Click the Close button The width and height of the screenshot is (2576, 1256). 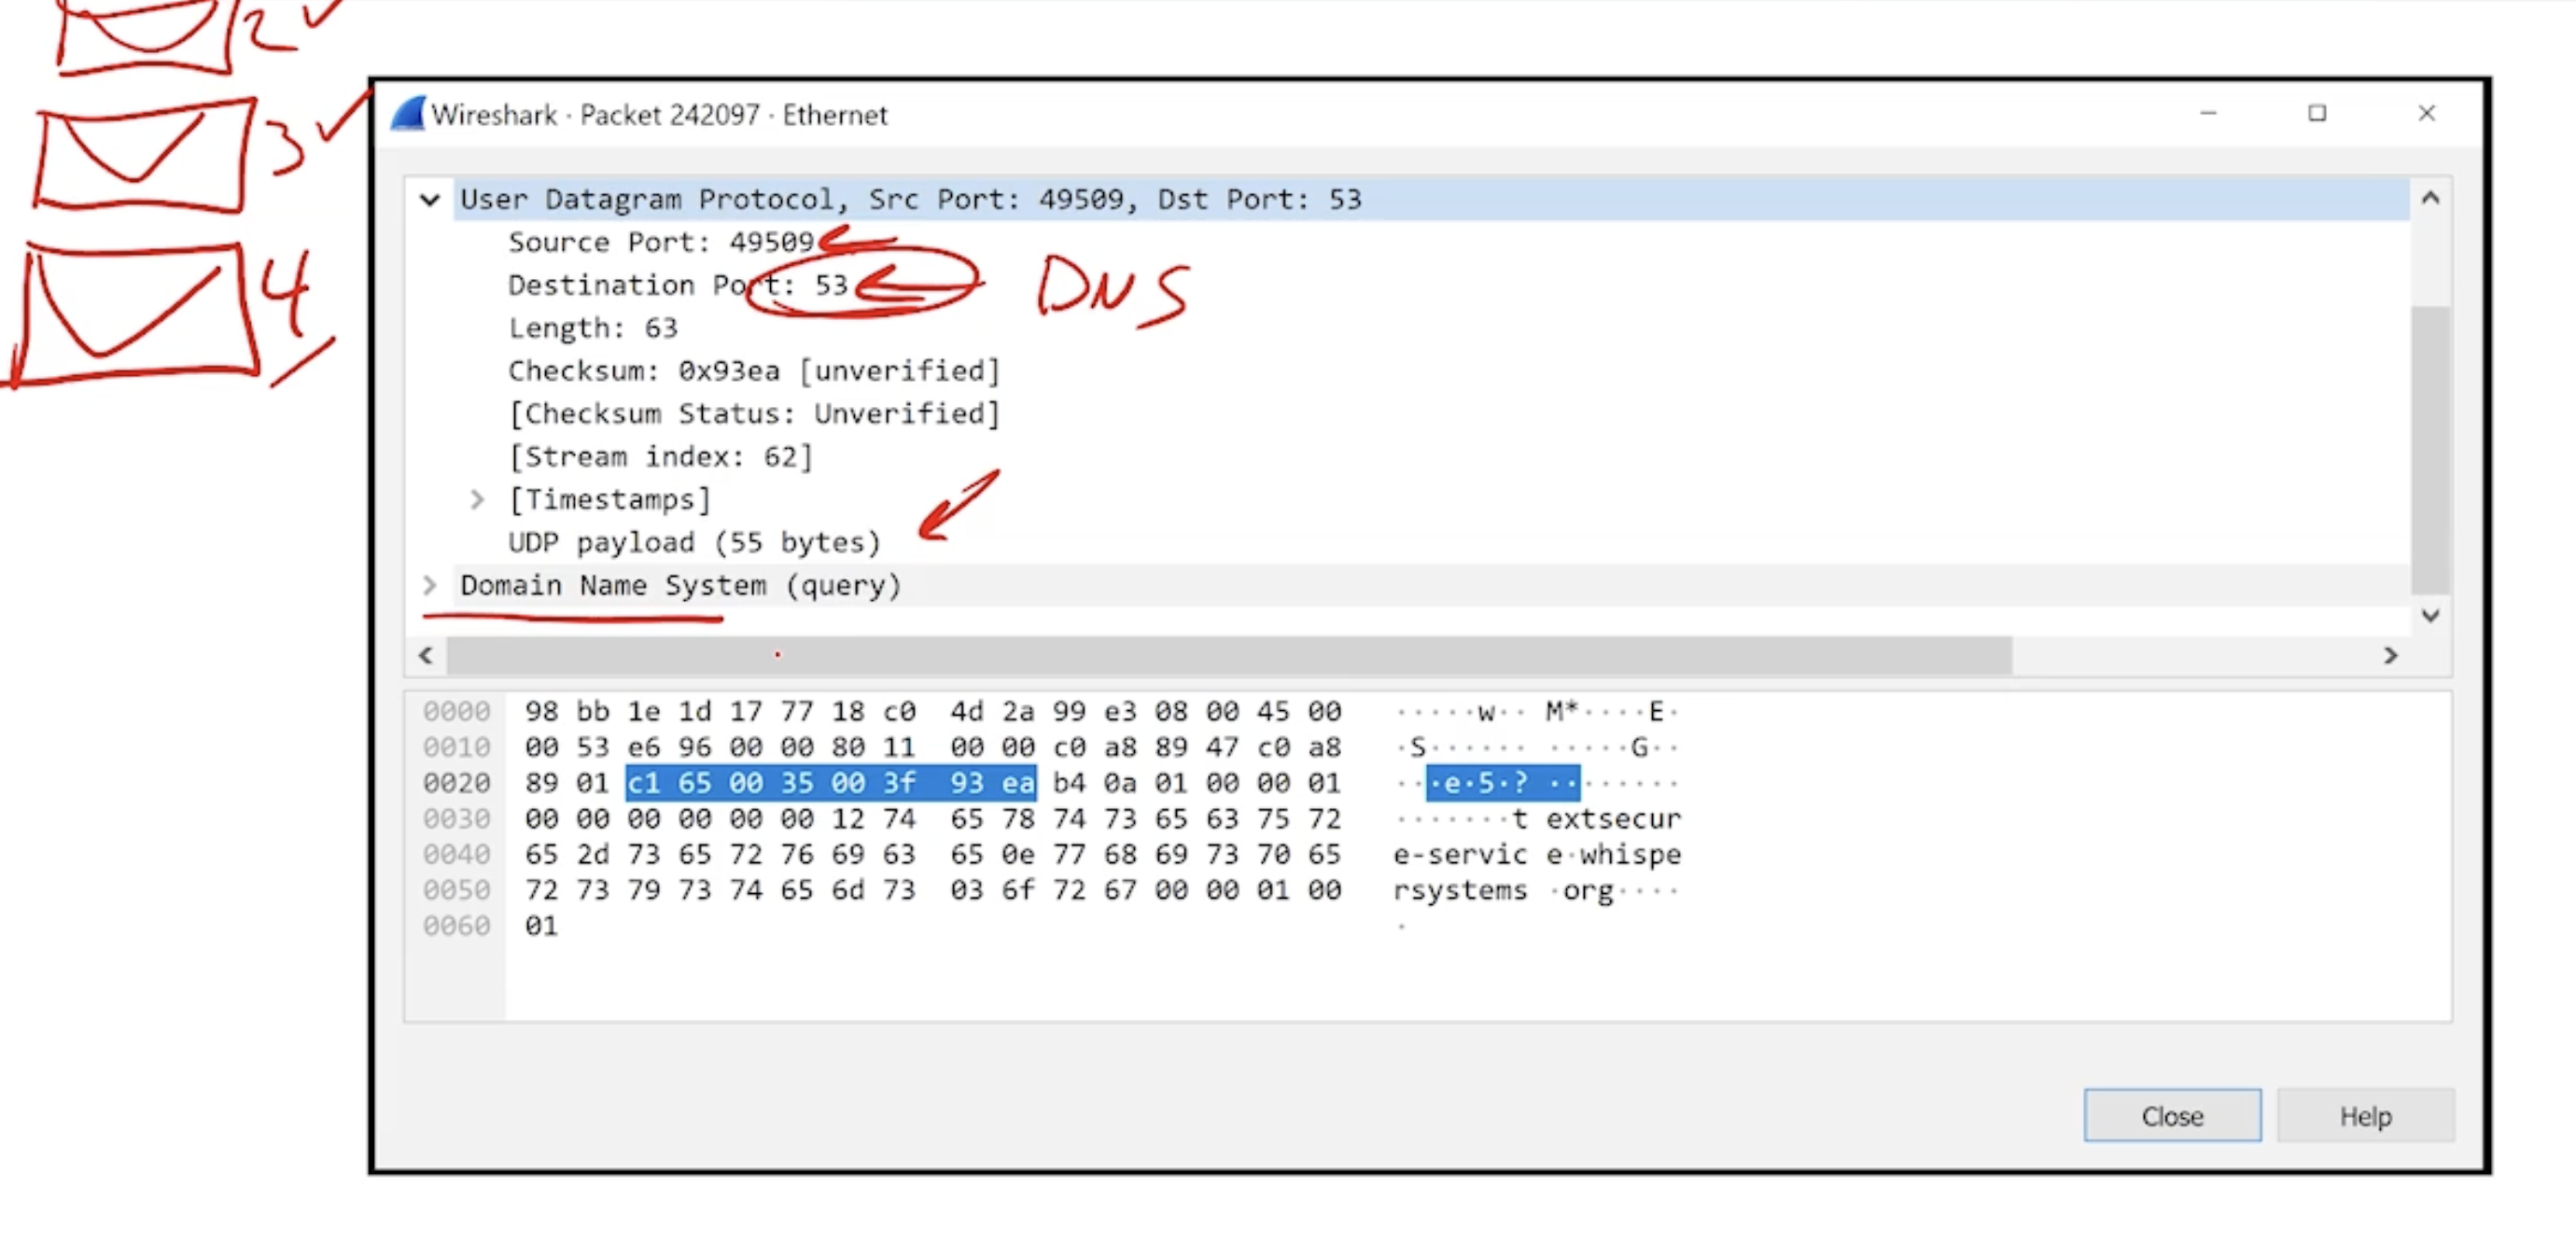(x=2171, y=1115)
